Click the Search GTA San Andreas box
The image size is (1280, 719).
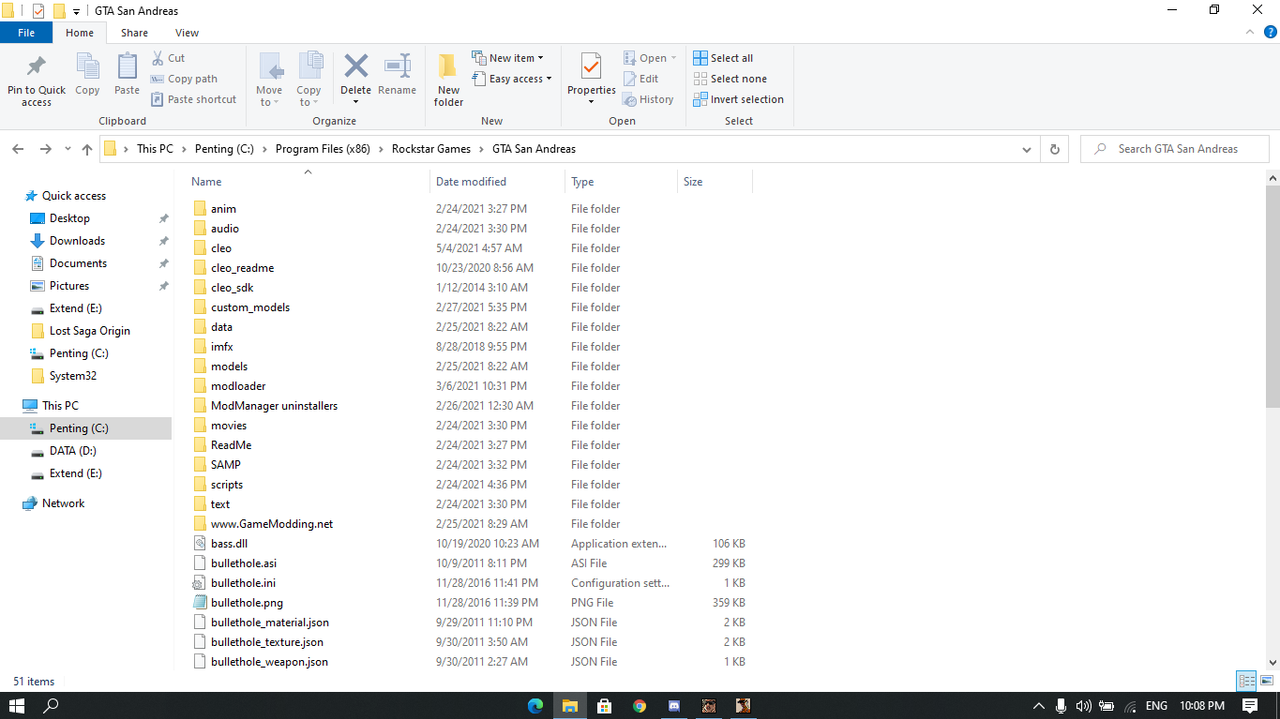[1175, 149]
